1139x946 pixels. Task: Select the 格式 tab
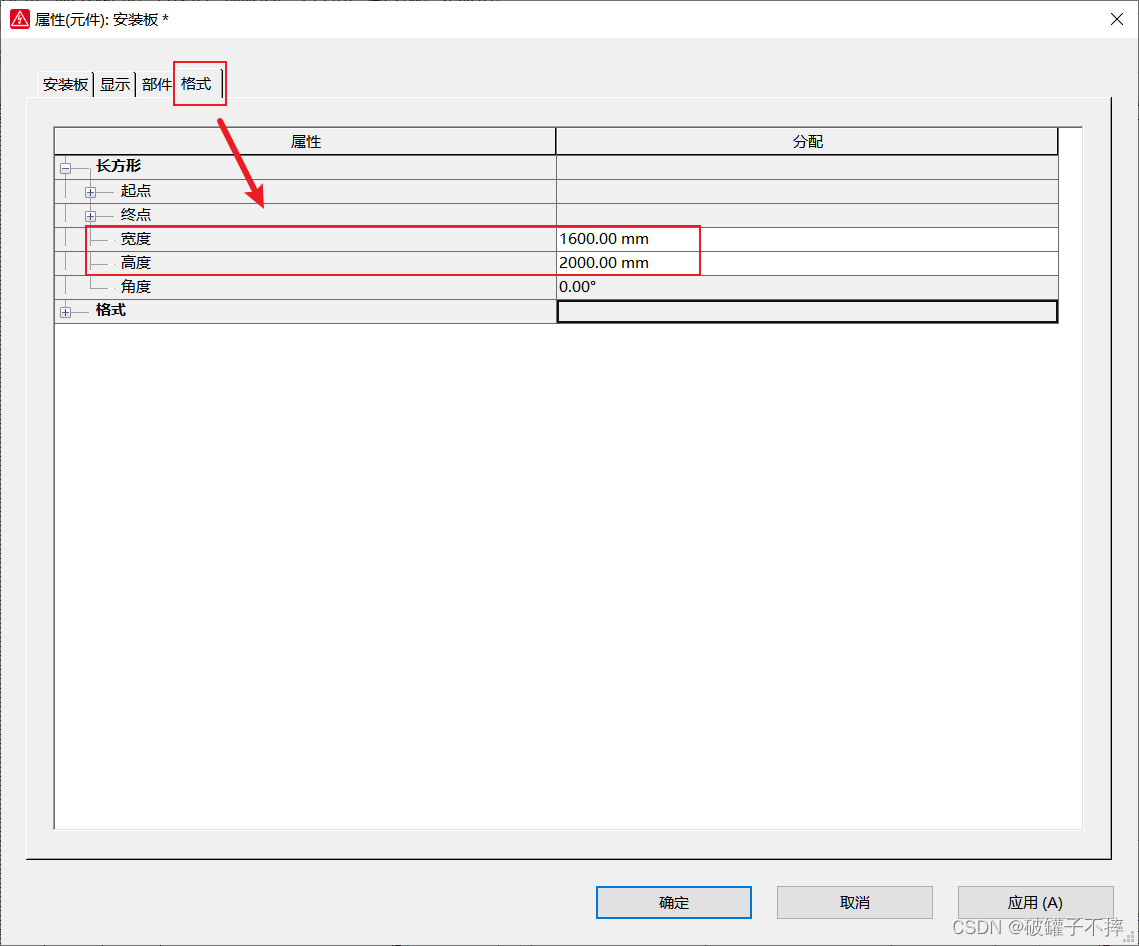click(197, 84)
